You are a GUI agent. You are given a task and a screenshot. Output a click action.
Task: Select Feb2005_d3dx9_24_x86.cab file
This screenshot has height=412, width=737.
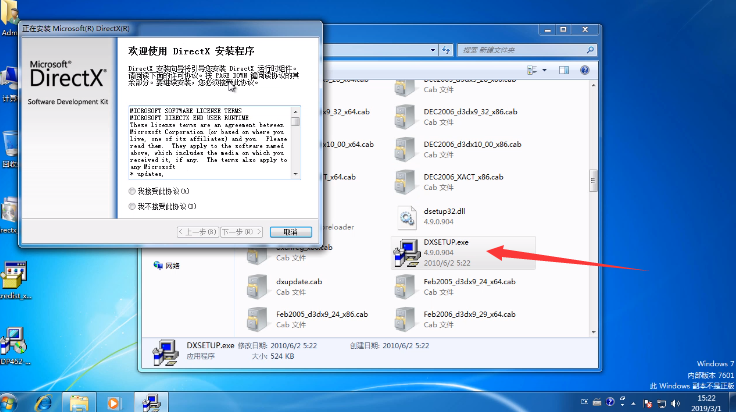tap(308, 319)
